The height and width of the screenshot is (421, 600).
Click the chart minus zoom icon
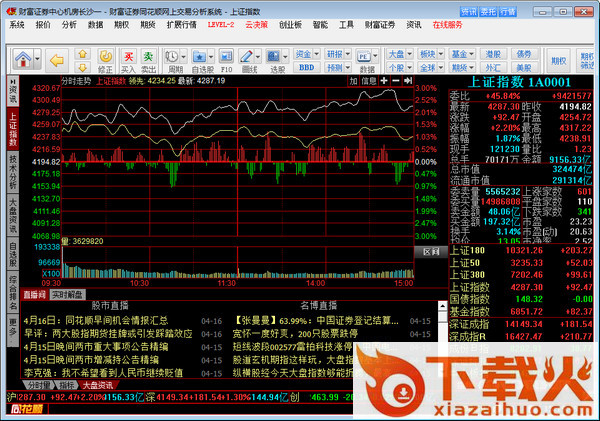396,81
